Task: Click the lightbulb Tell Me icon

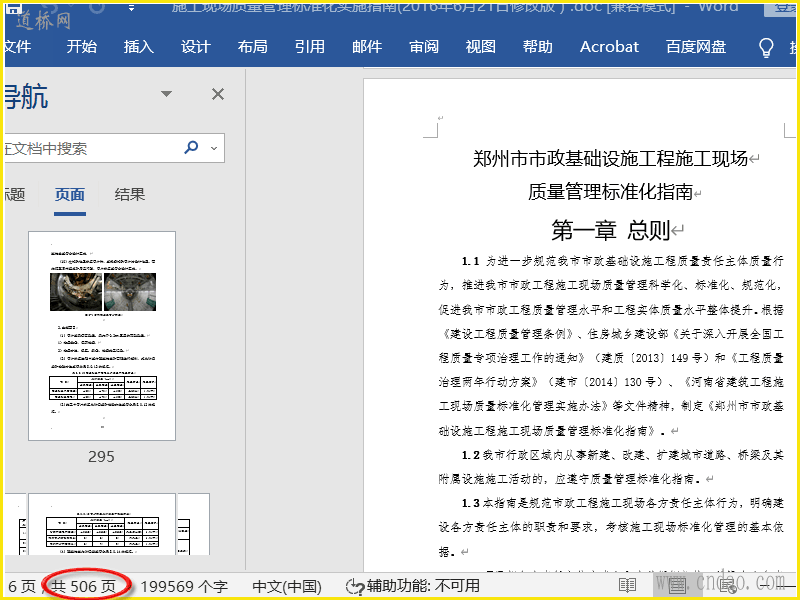Action: coord(767,47)
